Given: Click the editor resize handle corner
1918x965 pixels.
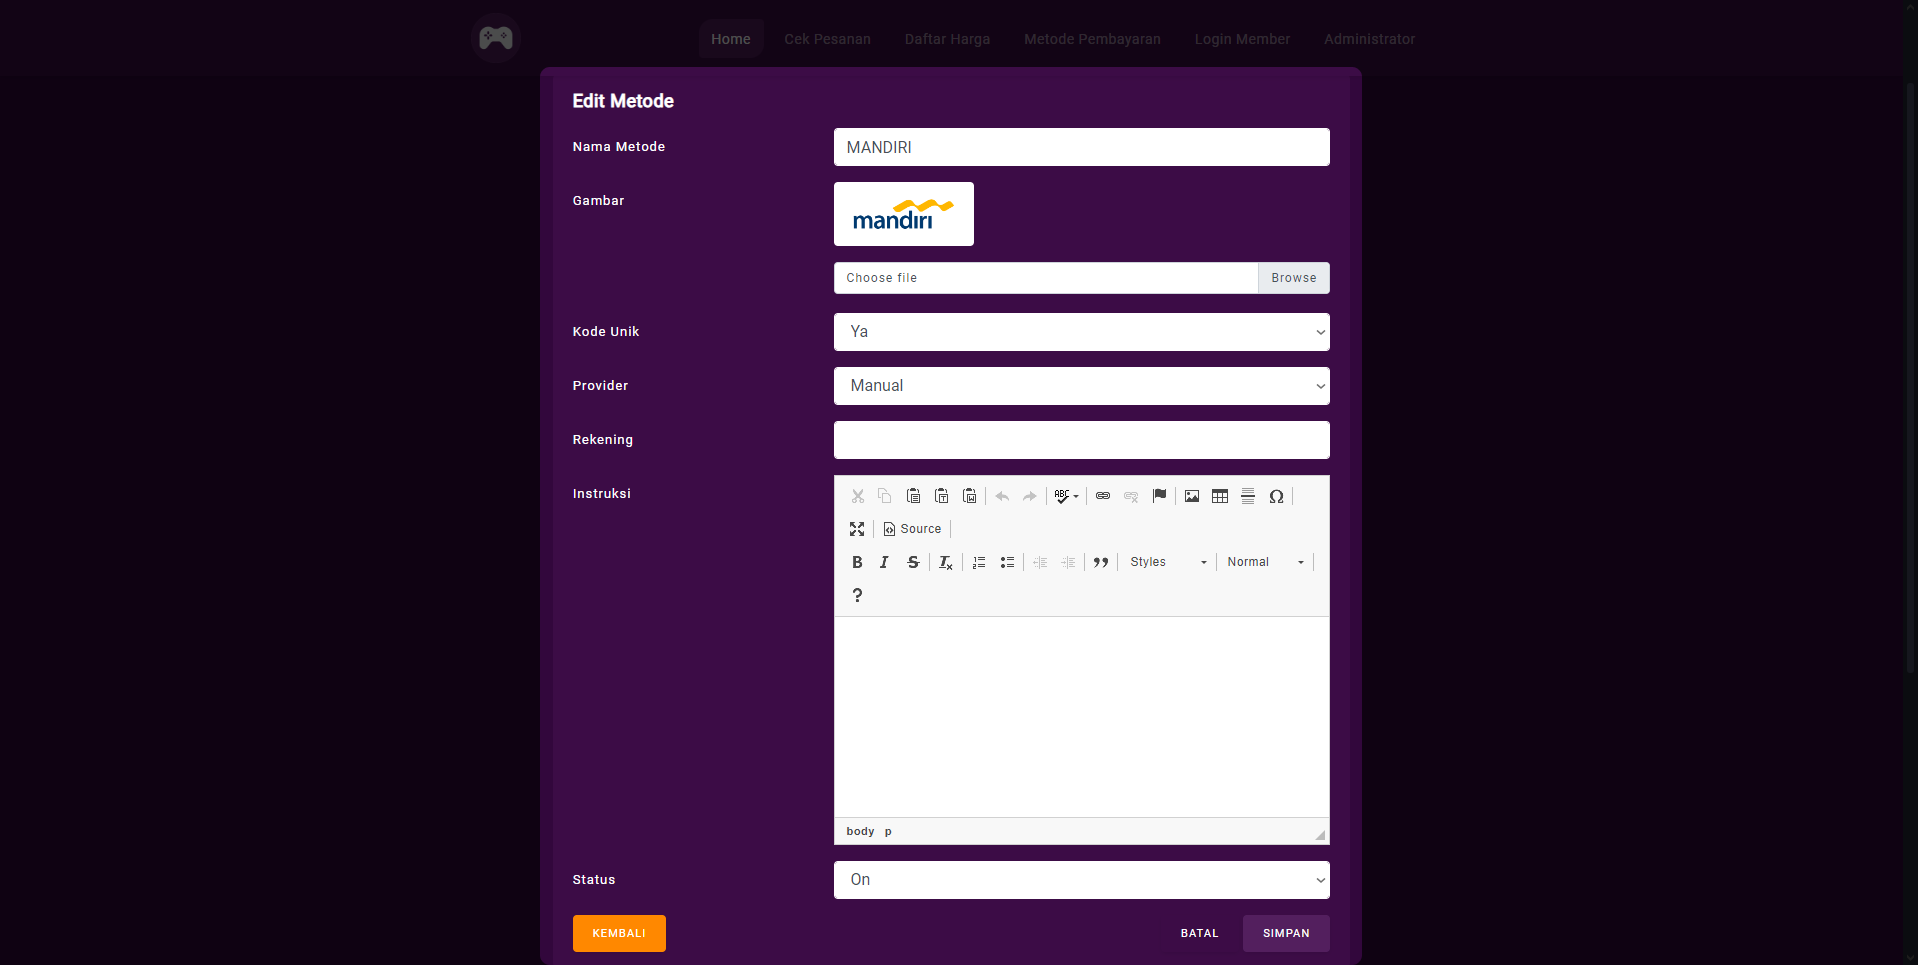Looking at the screenshot, I should 1320,834.
